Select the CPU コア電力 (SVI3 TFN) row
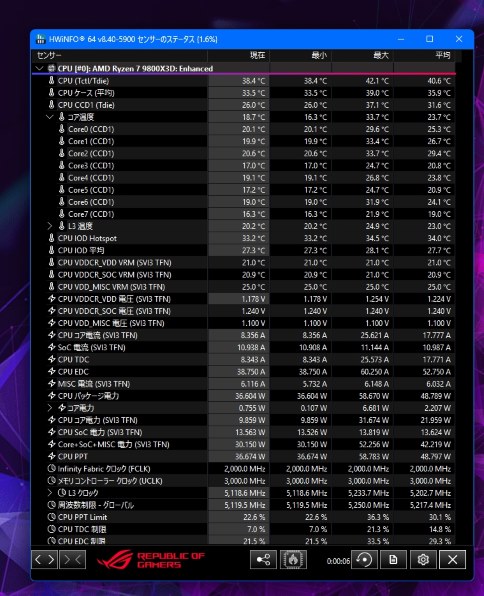Image resolution: width=484 pixels, height=596 pixels. pos(244,420)
